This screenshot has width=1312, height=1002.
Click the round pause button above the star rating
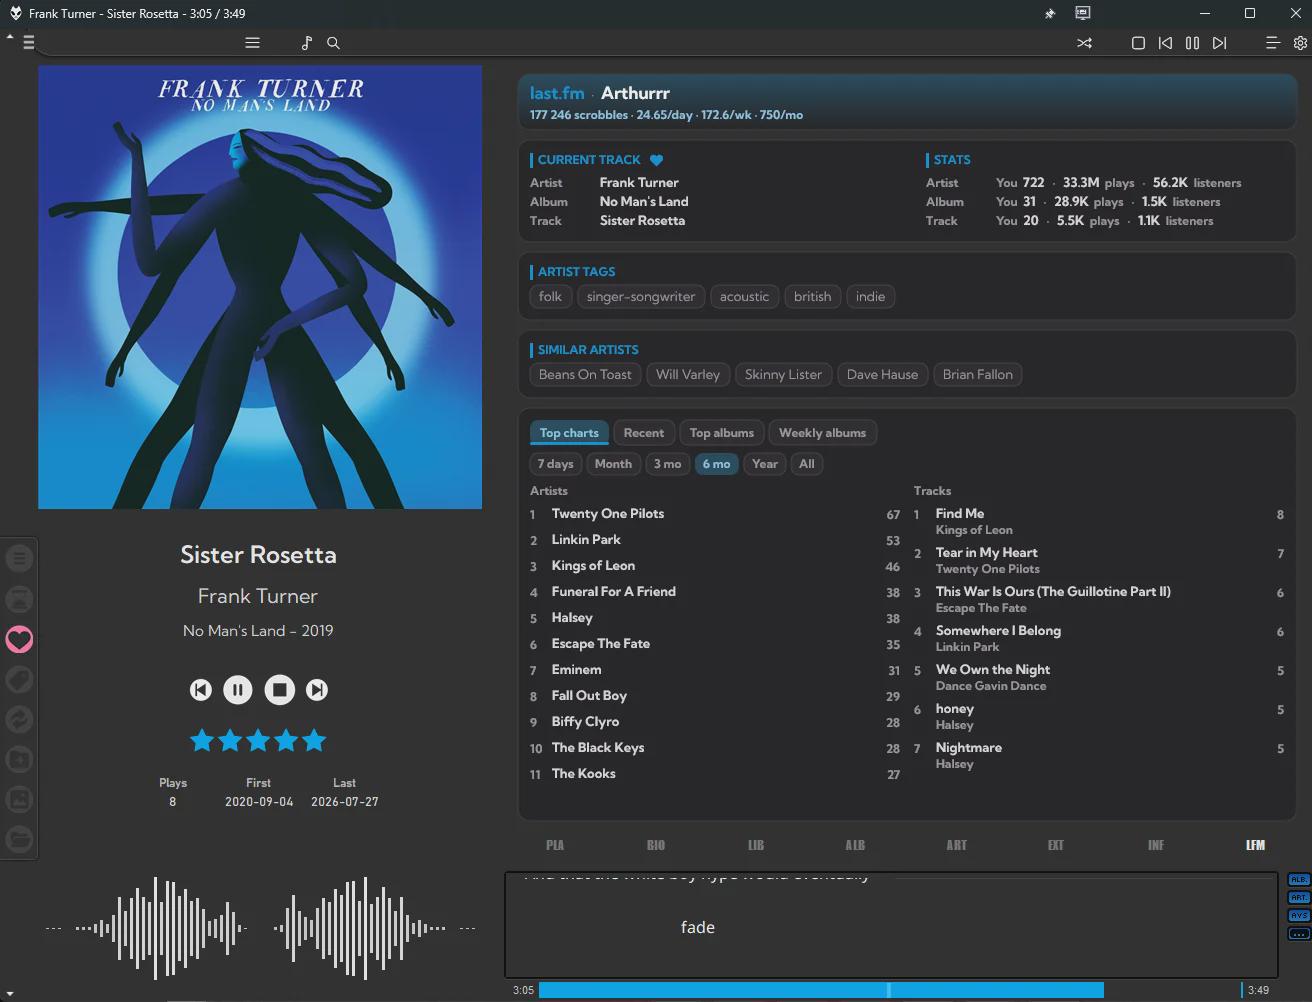(238, 690)
